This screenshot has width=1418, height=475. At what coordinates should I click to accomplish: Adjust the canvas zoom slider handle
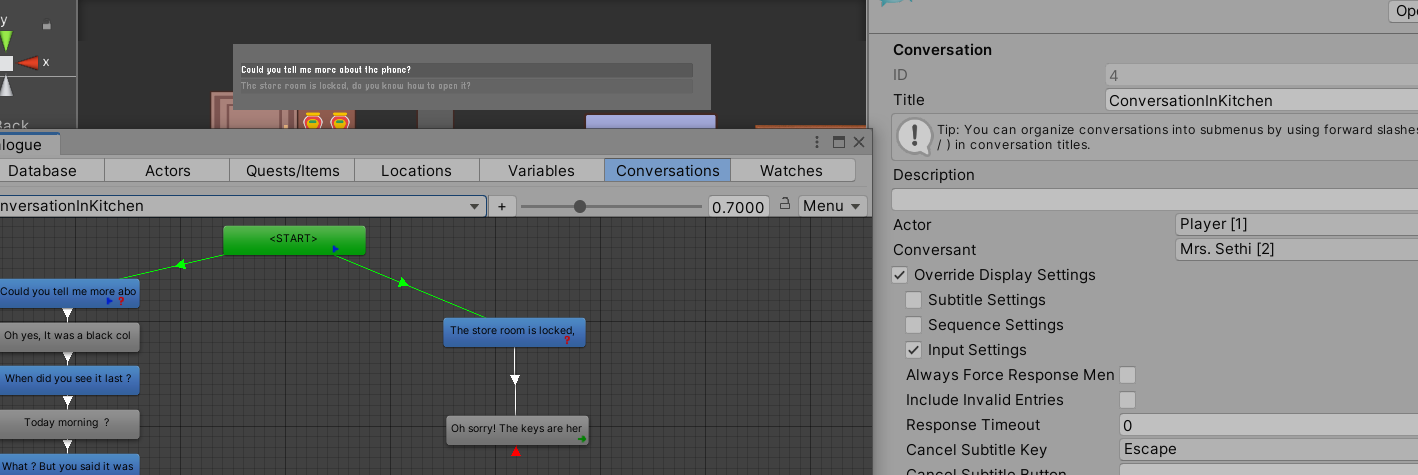(x=580, y=206)
